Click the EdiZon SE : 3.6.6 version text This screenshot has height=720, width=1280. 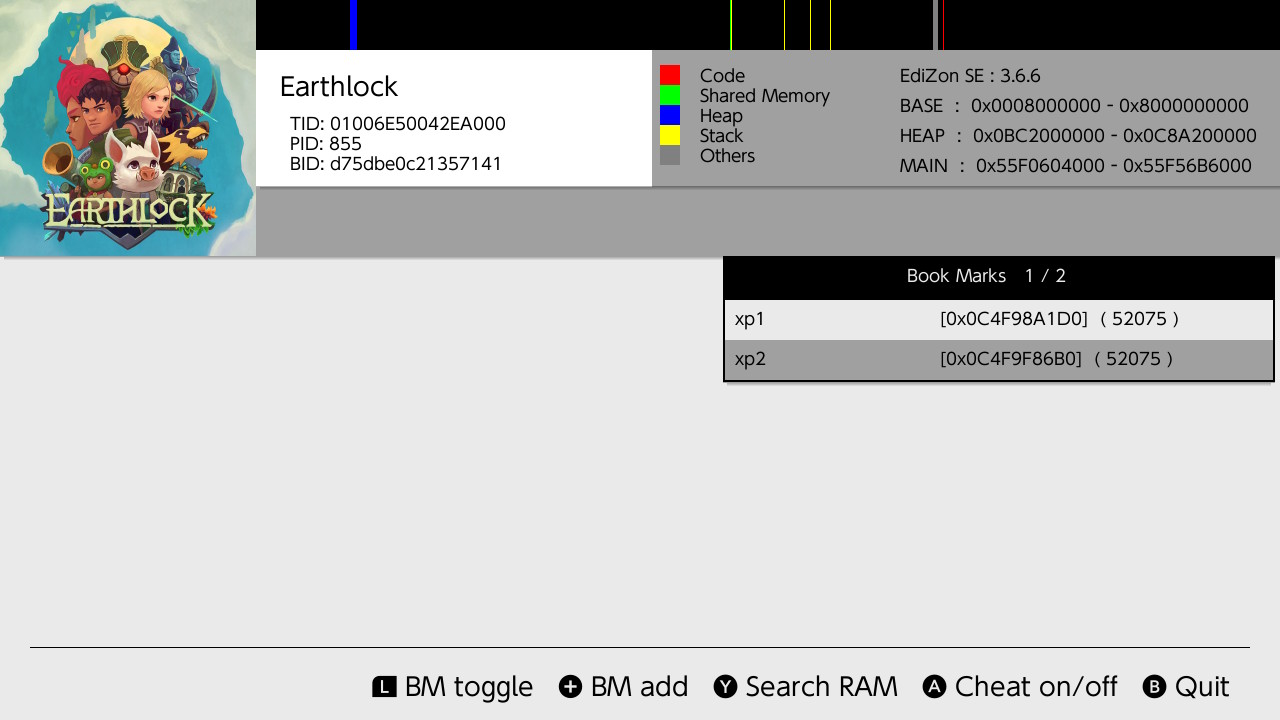tap(970, 76)
